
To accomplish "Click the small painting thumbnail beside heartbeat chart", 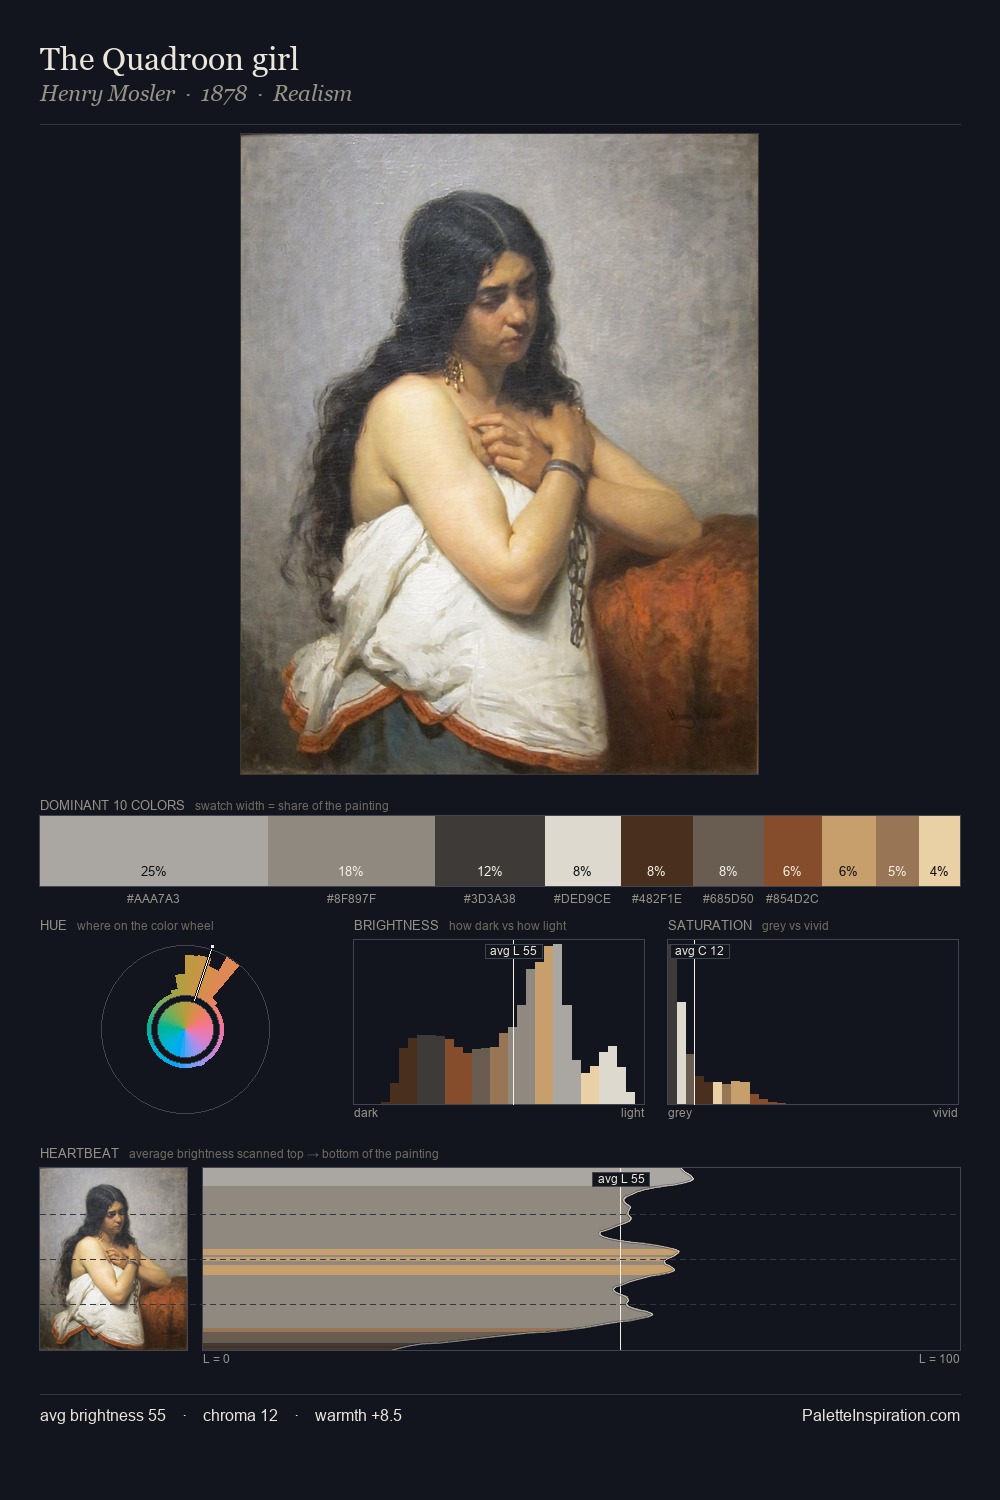I will [113, 1259].
